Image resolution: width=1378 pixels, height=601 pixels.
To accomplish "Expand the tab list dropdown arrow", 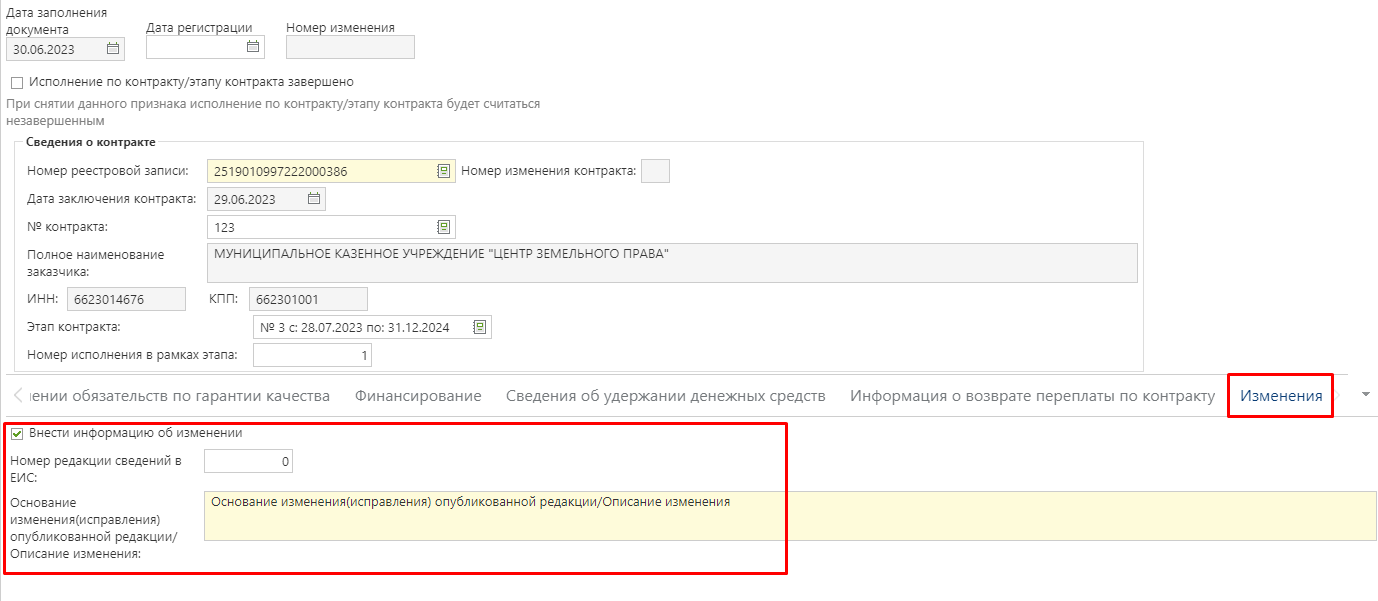I will point(1366,395).
